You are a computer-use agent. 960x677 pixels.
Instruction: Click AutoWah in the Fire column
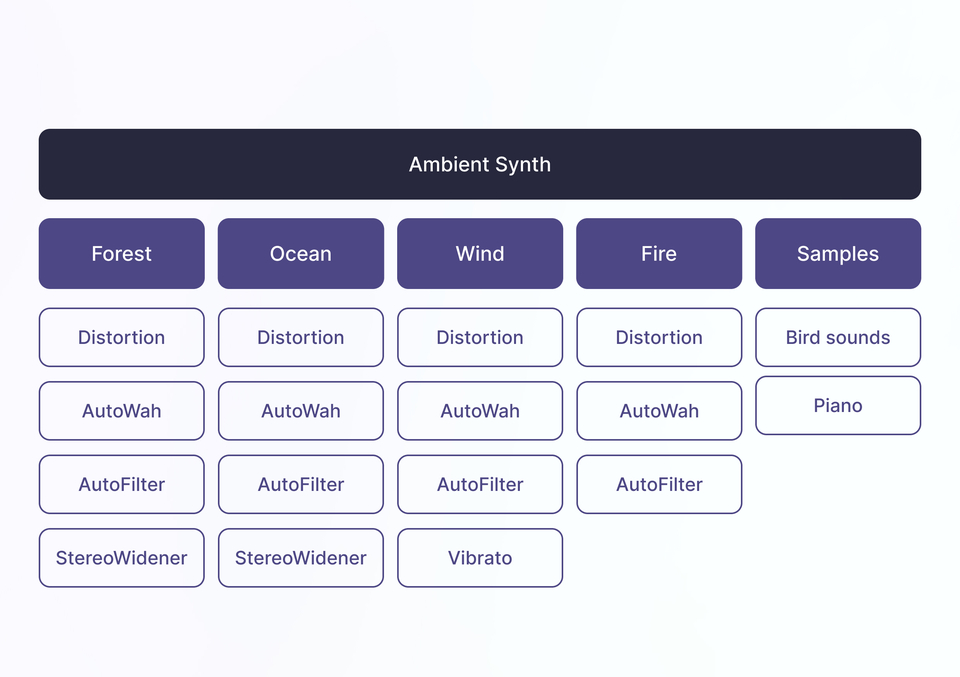click(659, 411)
